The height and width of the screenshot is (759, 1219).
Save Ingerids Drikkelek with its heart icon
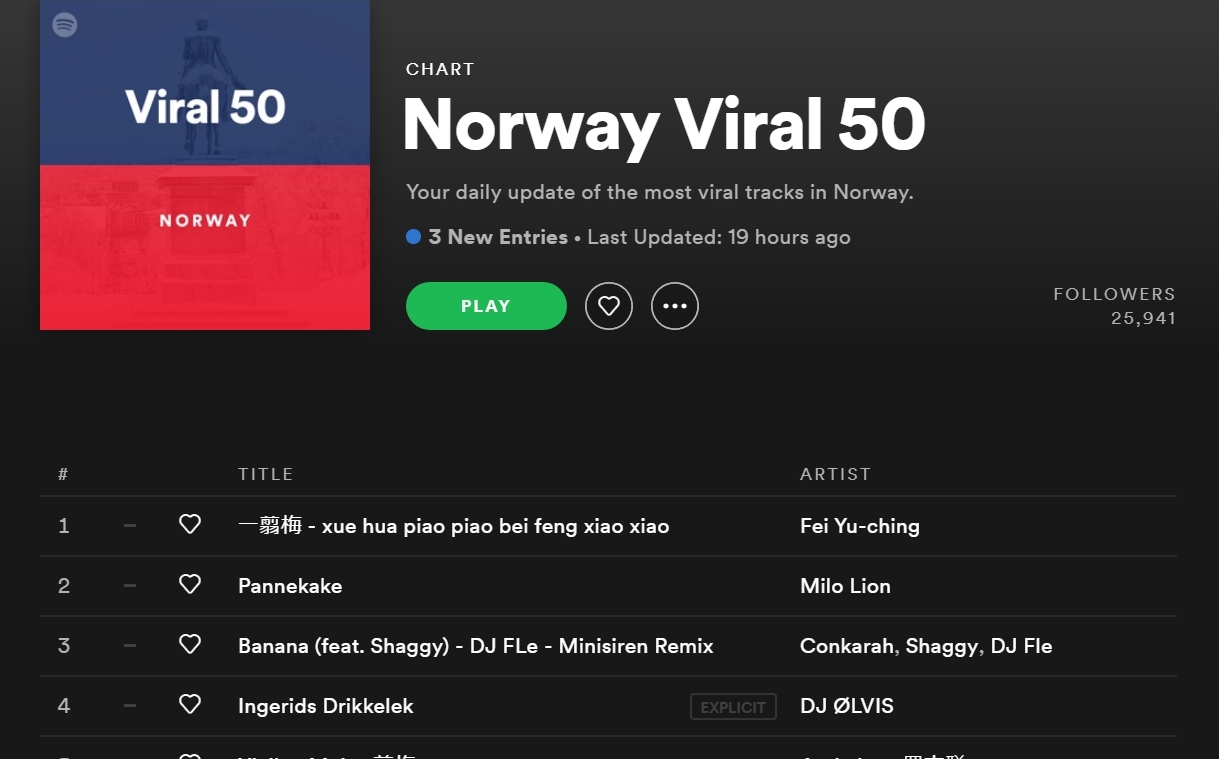click(190, 705)
